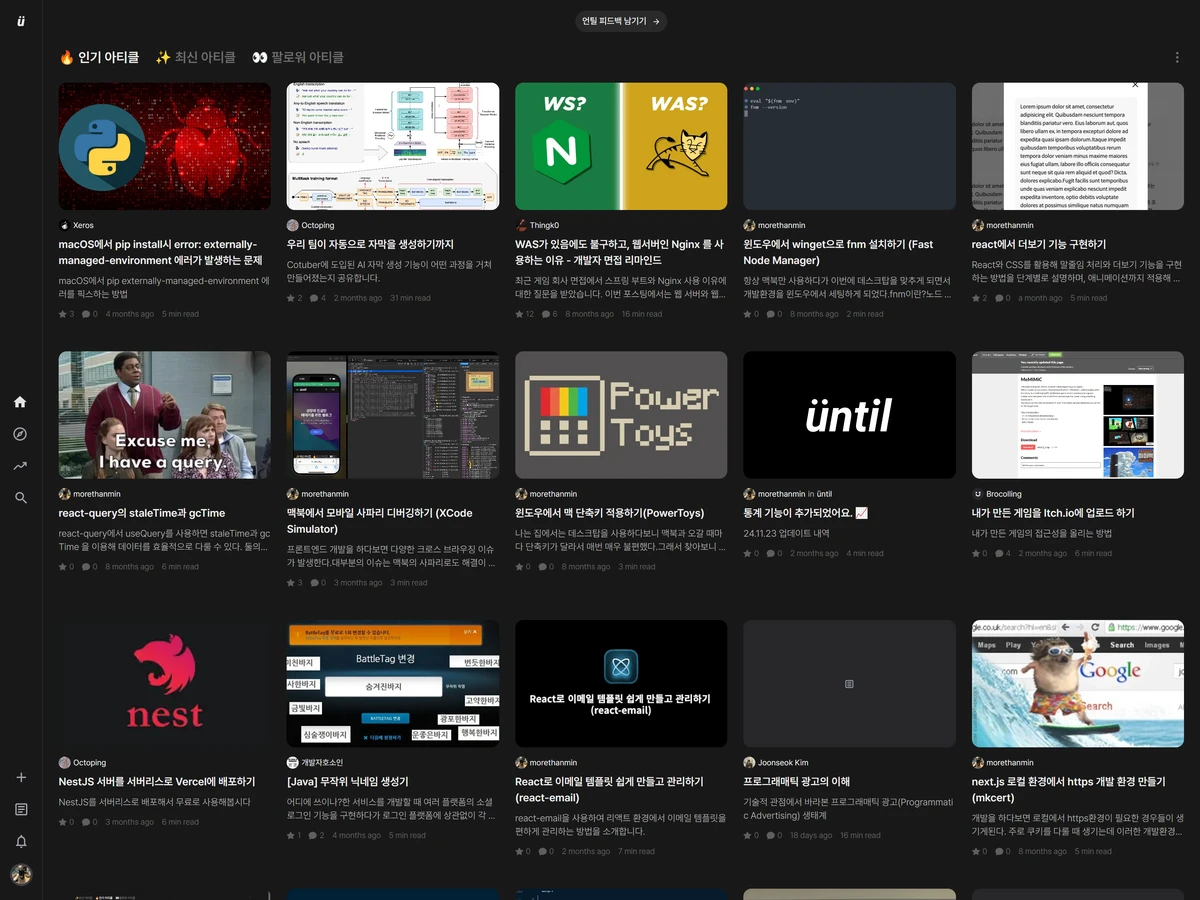Click star icon on 모바일 사파리 디버깅 article
Image resolution: width=1200 pixels, height=900 pixels.
(291, 583)
